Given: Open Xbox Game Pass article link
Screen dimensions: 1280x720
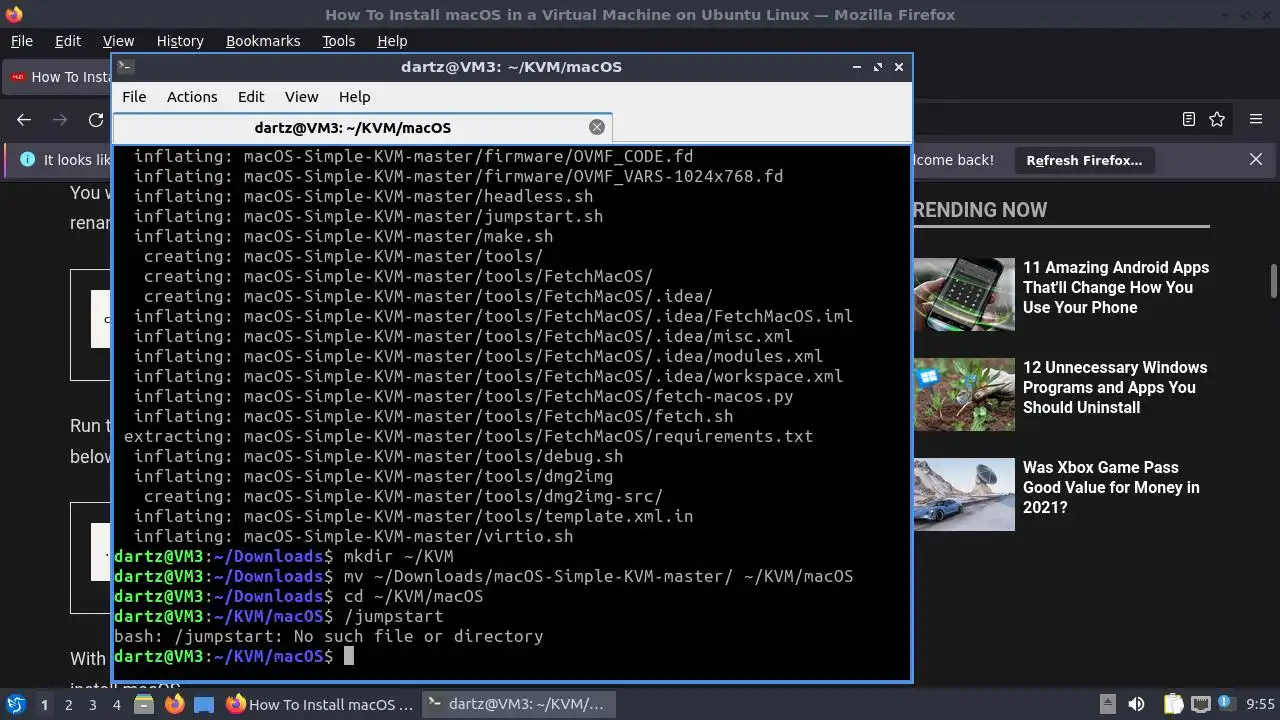Looking at the screenshot, I should 1111,487.
